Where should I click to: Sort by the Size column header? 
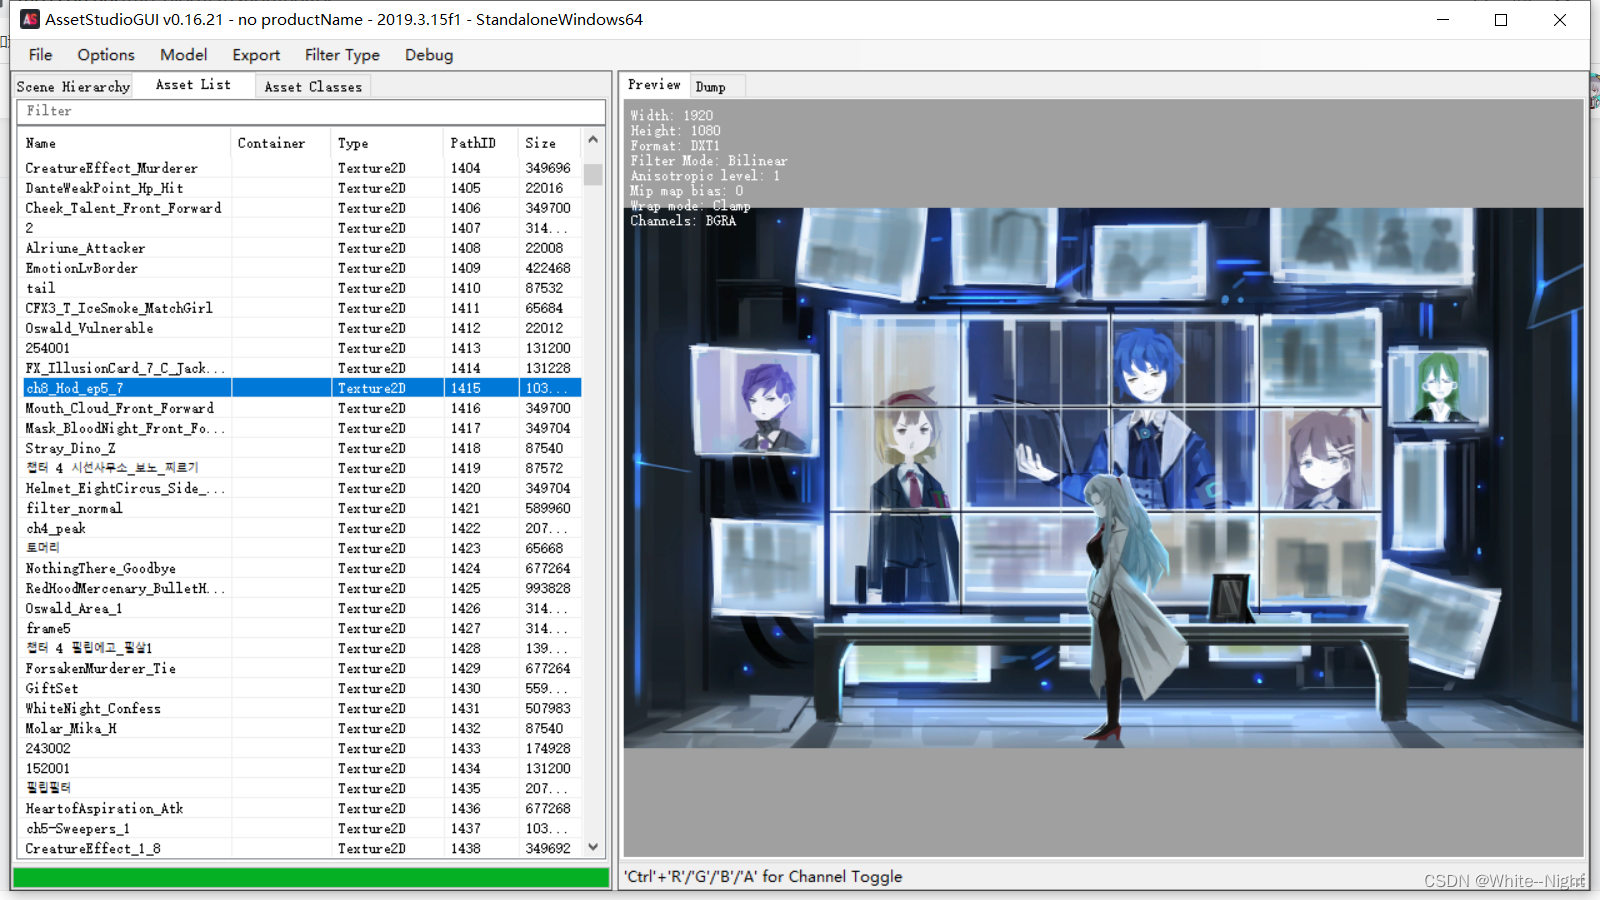tap(550, 143)
